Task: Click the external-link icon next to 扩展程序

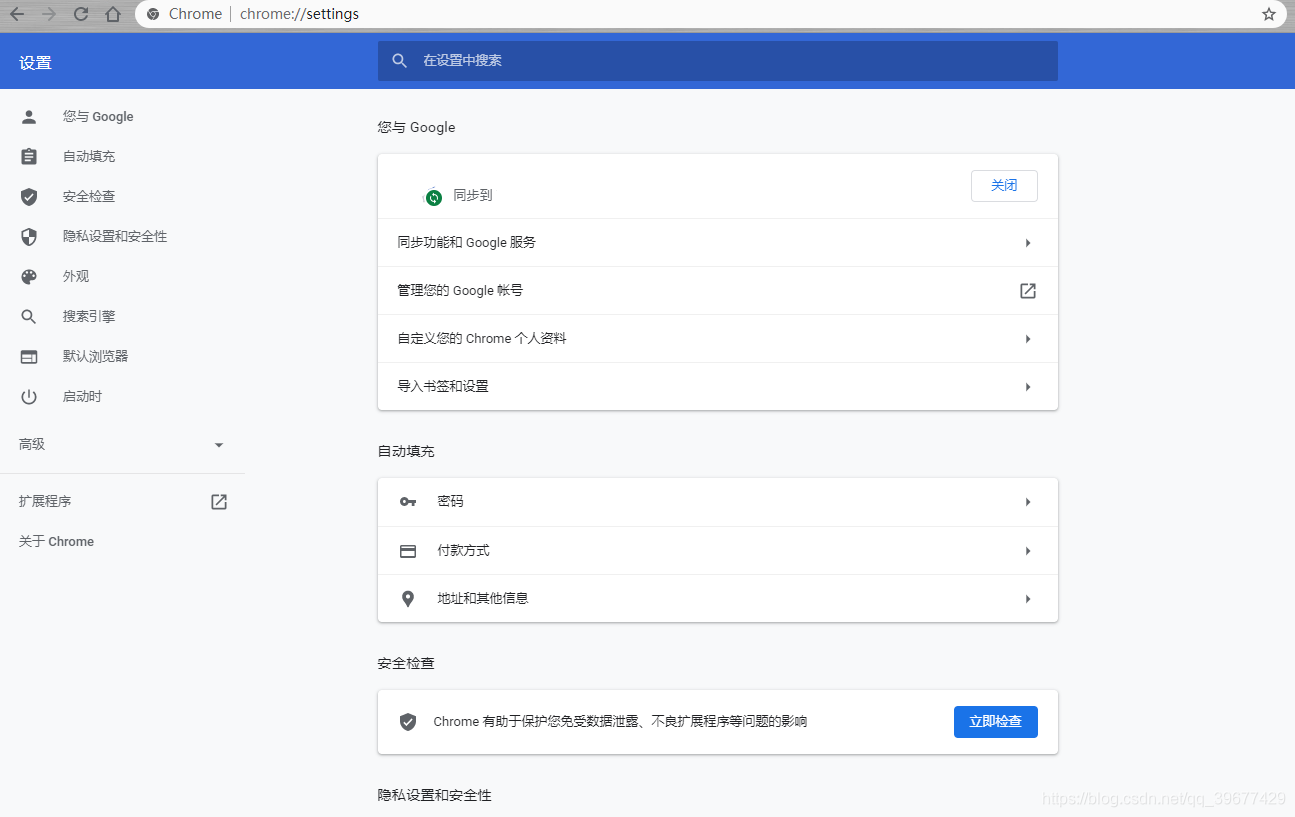Action: tap(219, 502)
